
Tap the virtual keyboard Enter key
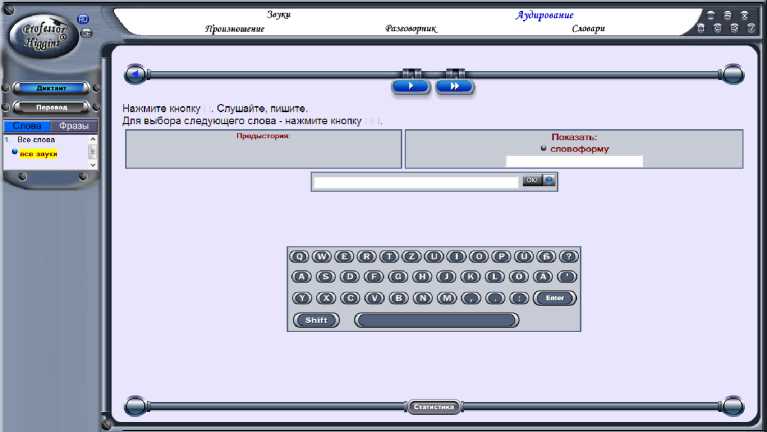(555, 298)
